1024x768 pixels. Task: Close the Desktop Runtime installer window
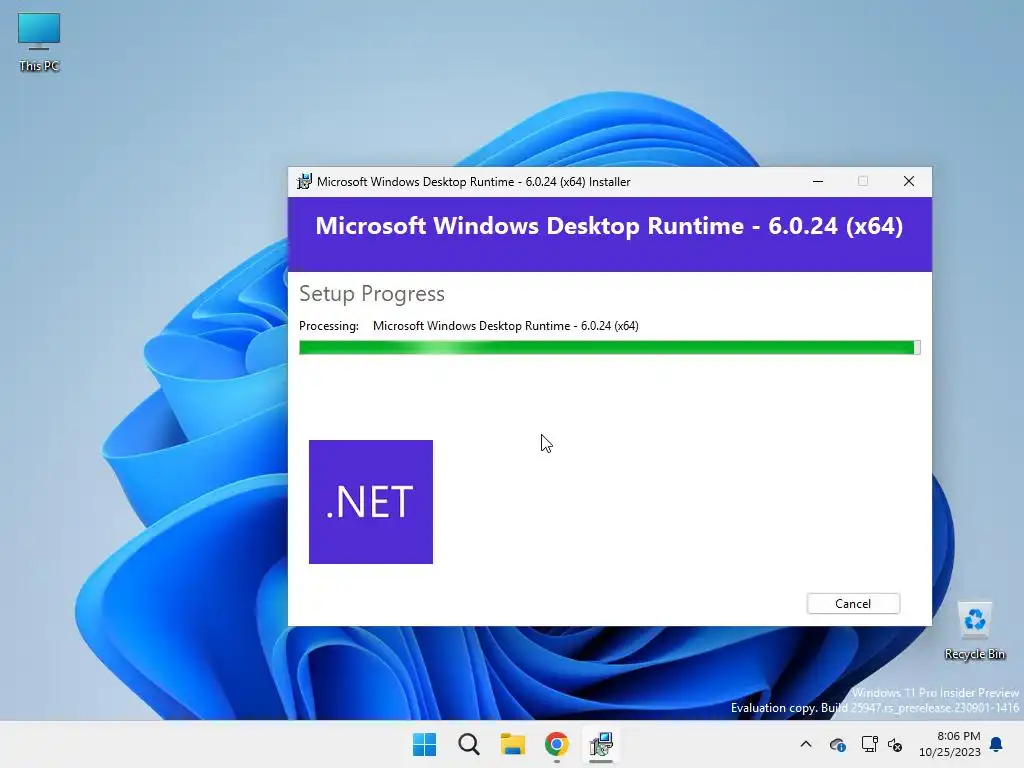coord(908,182)
